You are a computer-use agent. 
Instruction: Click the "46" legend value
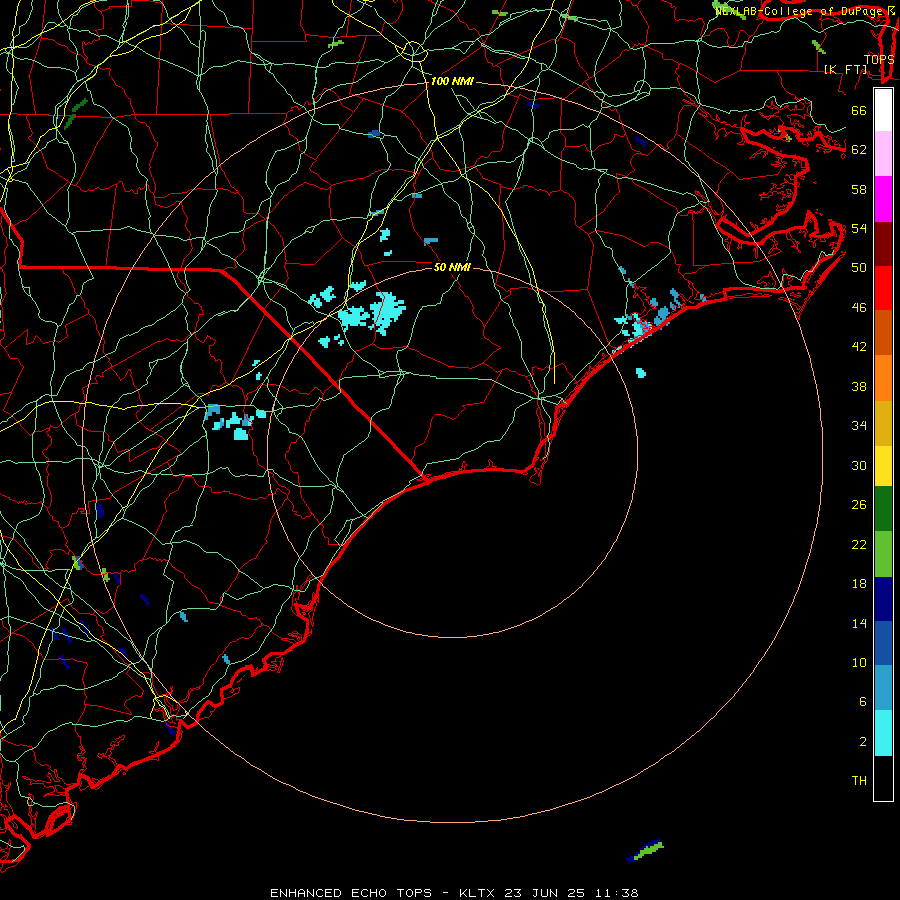pos(859,308)
